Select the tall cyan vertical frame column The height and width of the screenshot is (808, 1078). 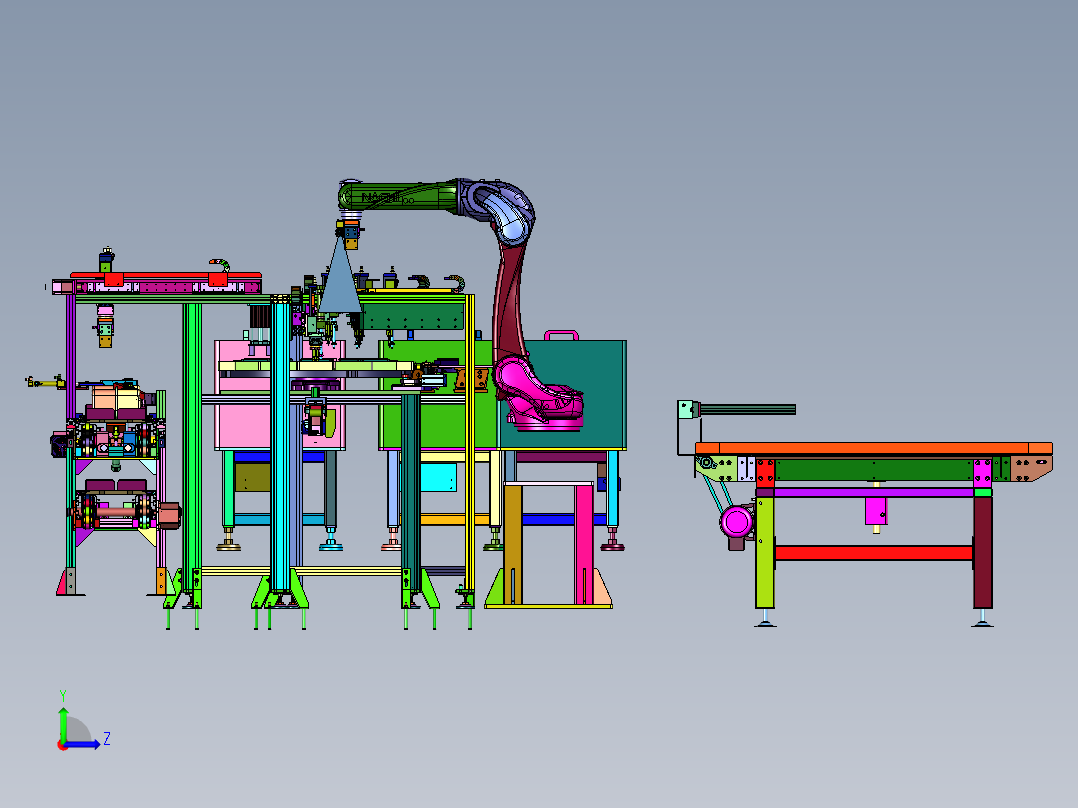280,446
